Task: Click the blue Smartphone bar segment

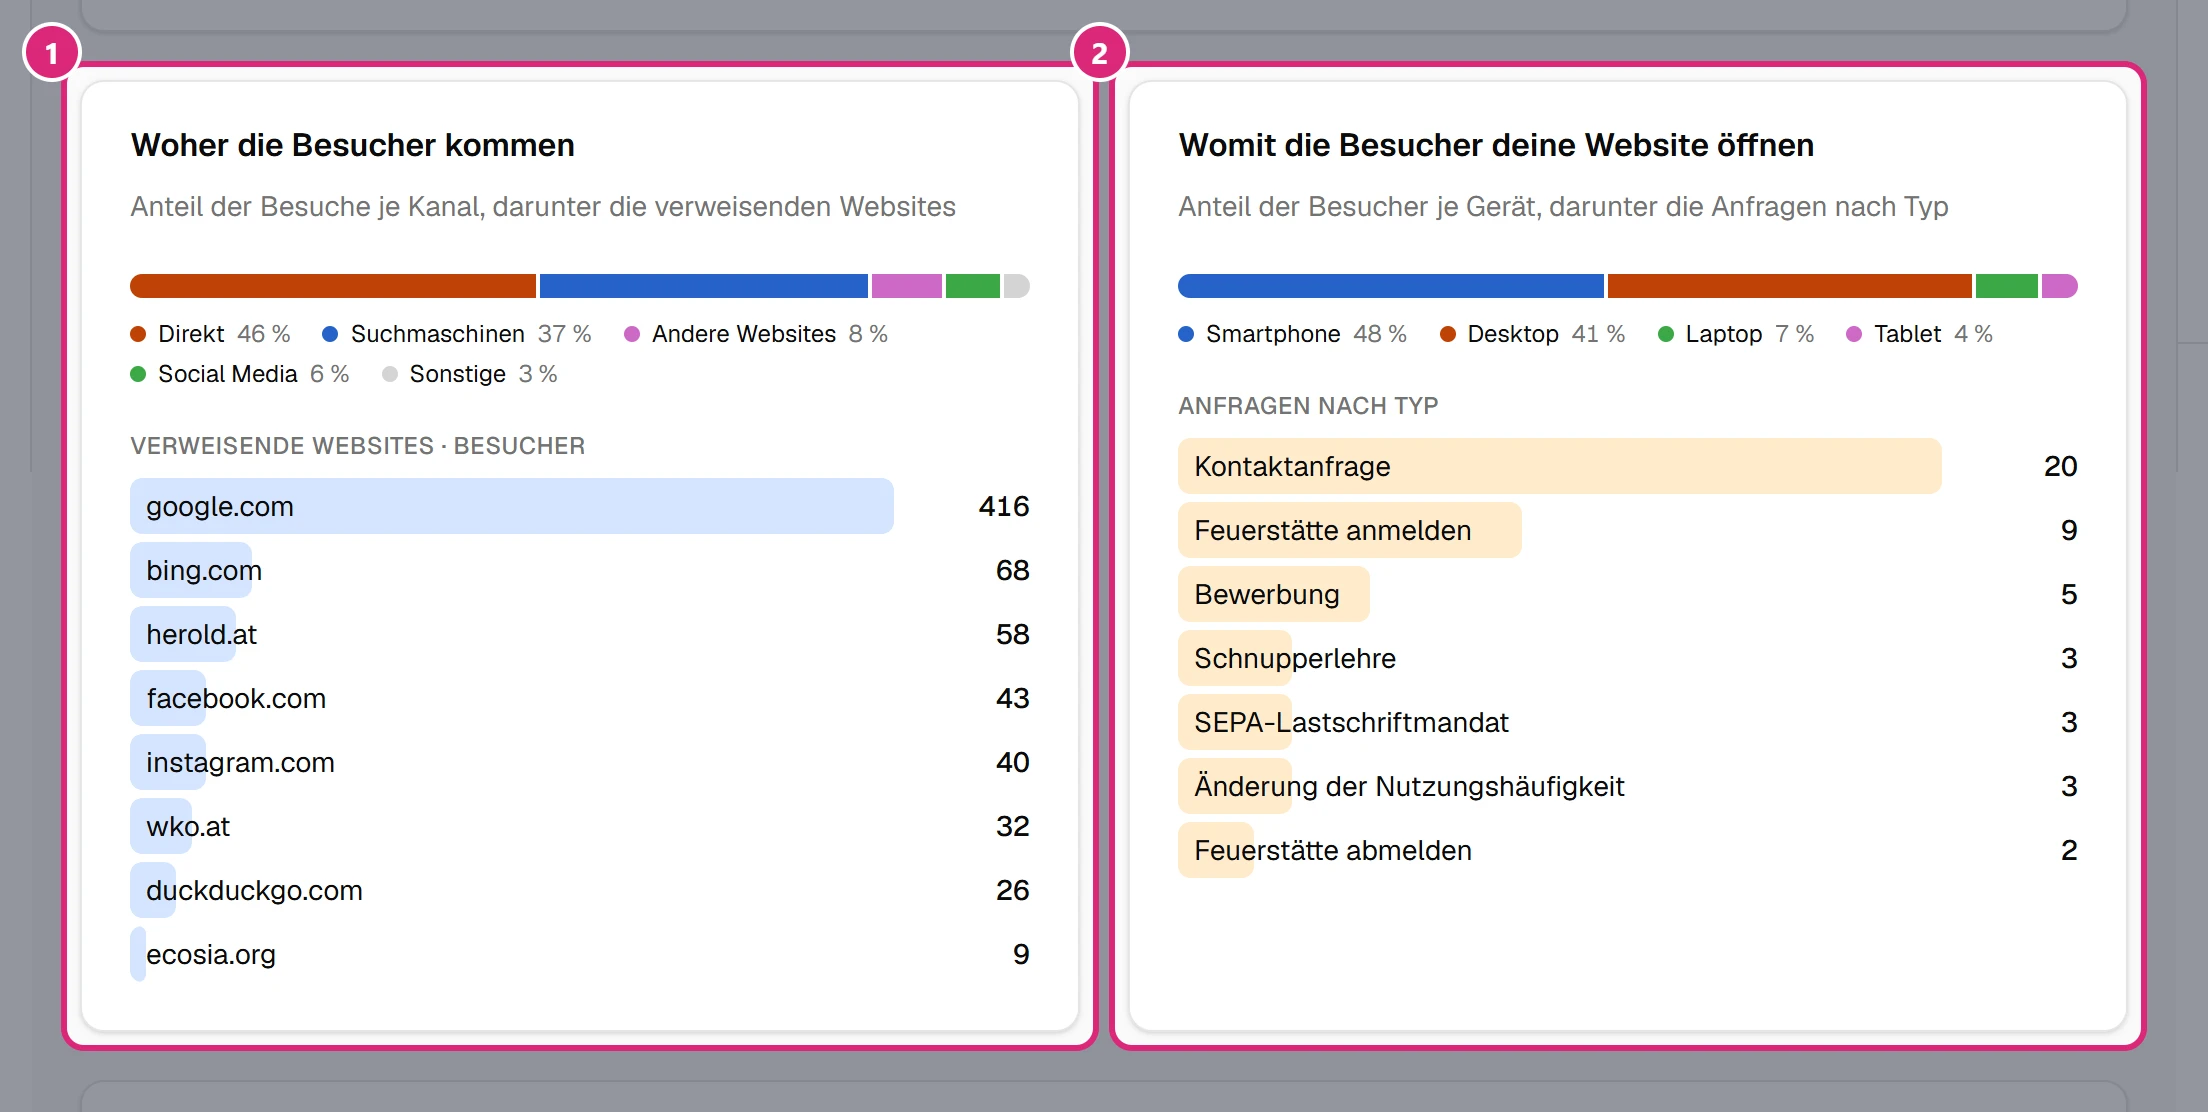Action: tap(1391, 286)
